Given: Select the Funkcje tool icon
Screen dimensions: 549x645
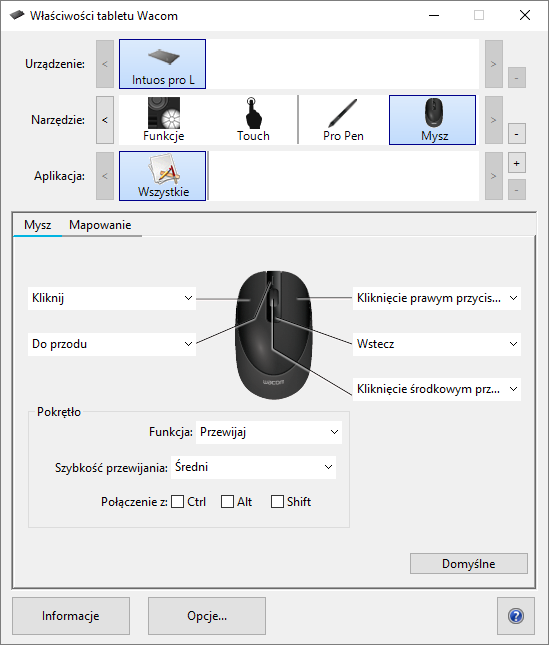Looking at the screenshot, I should 164,120.
